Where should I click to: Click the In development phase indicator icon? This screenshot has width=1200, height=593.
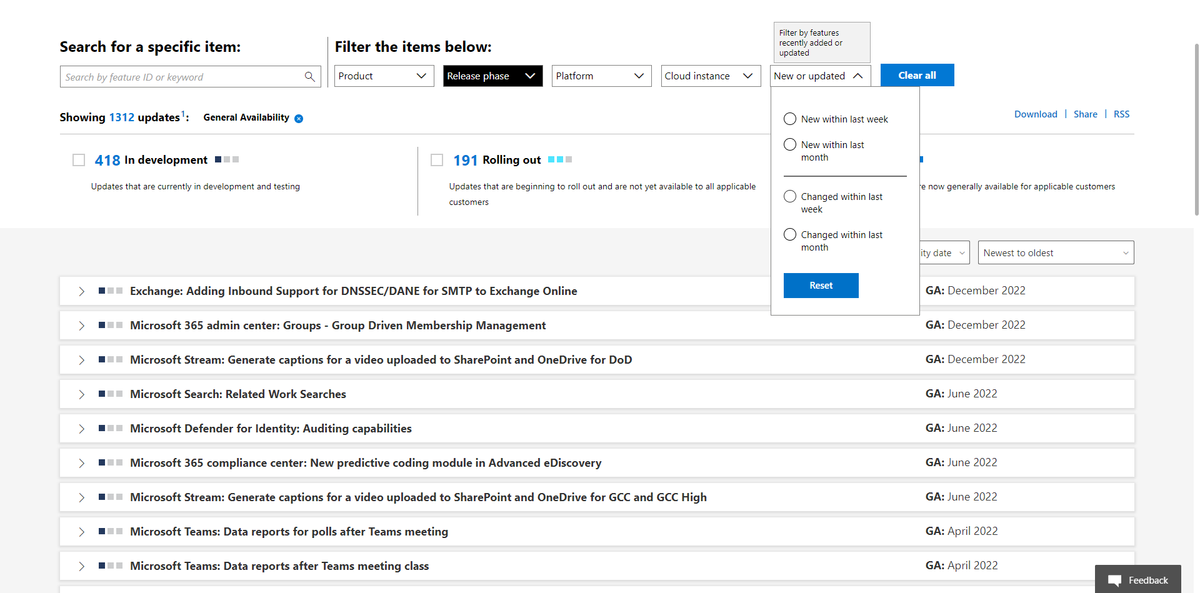pos(227,160)
